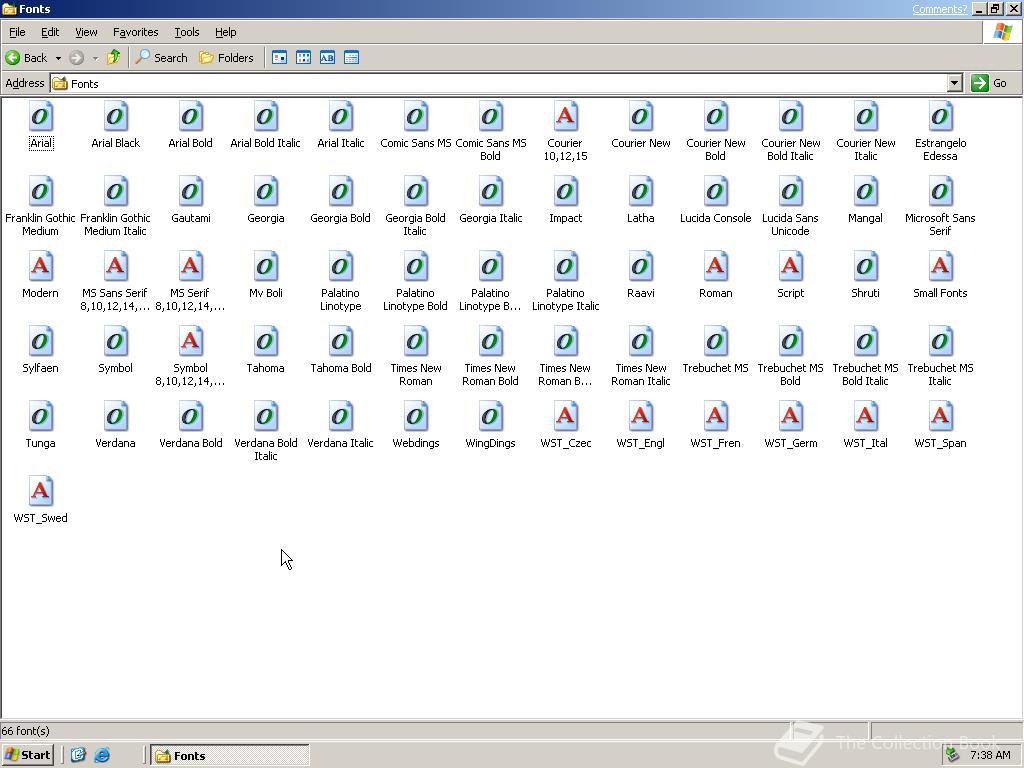Select the Georgia font icon
Image resolution: width=1024 pixels, height=768 pixels.
click(266, 191)
